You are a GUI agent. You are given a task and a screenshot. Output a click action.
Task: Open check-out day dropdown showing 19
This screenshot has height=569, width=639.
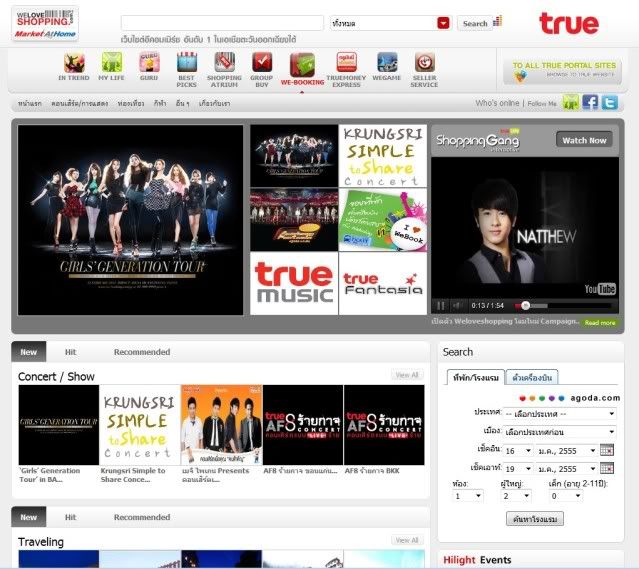click(518, 468)
